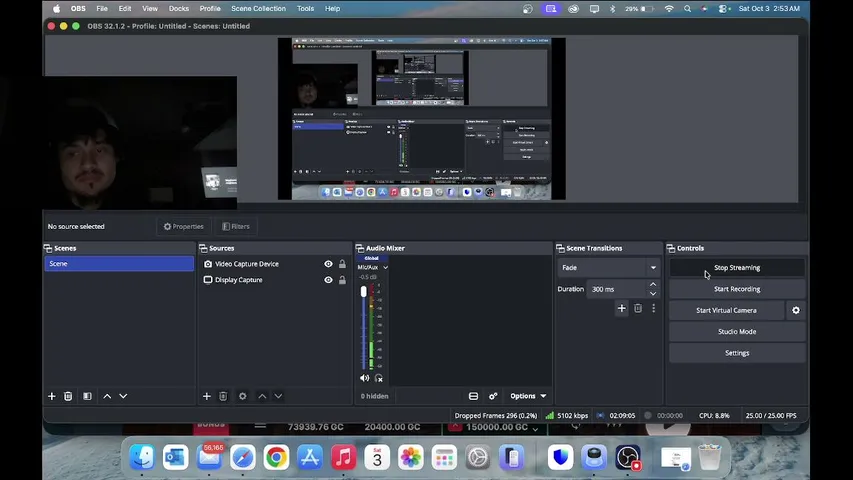The width and height of the screenshot is (853, 480).
Task: Open the View menu
Action: [x=150, y=9]
